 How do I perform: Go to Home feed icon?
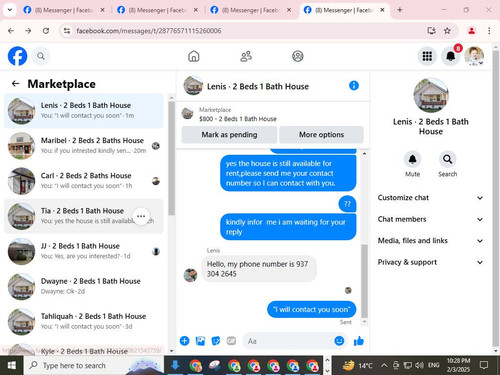click(194, 56)
